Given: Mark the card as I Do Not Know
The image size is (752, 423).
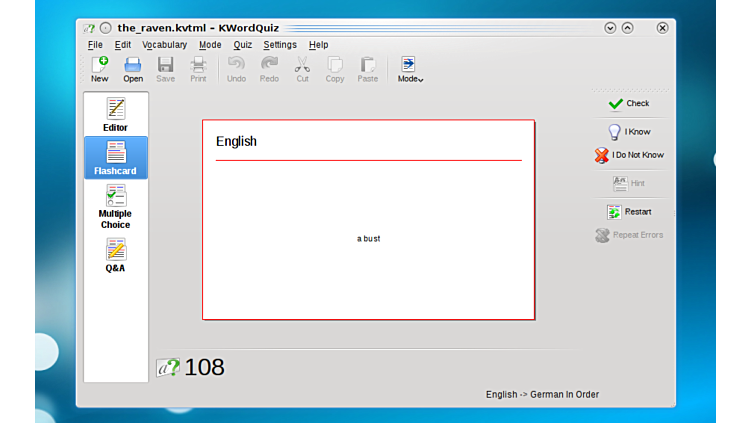Looking at the screenshot, I should point(629,155).
